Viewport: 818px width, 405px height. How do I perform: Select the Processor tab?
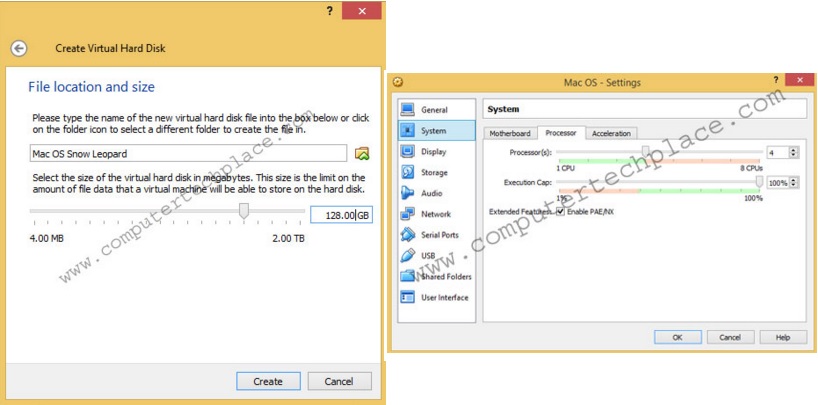(561, 133)
